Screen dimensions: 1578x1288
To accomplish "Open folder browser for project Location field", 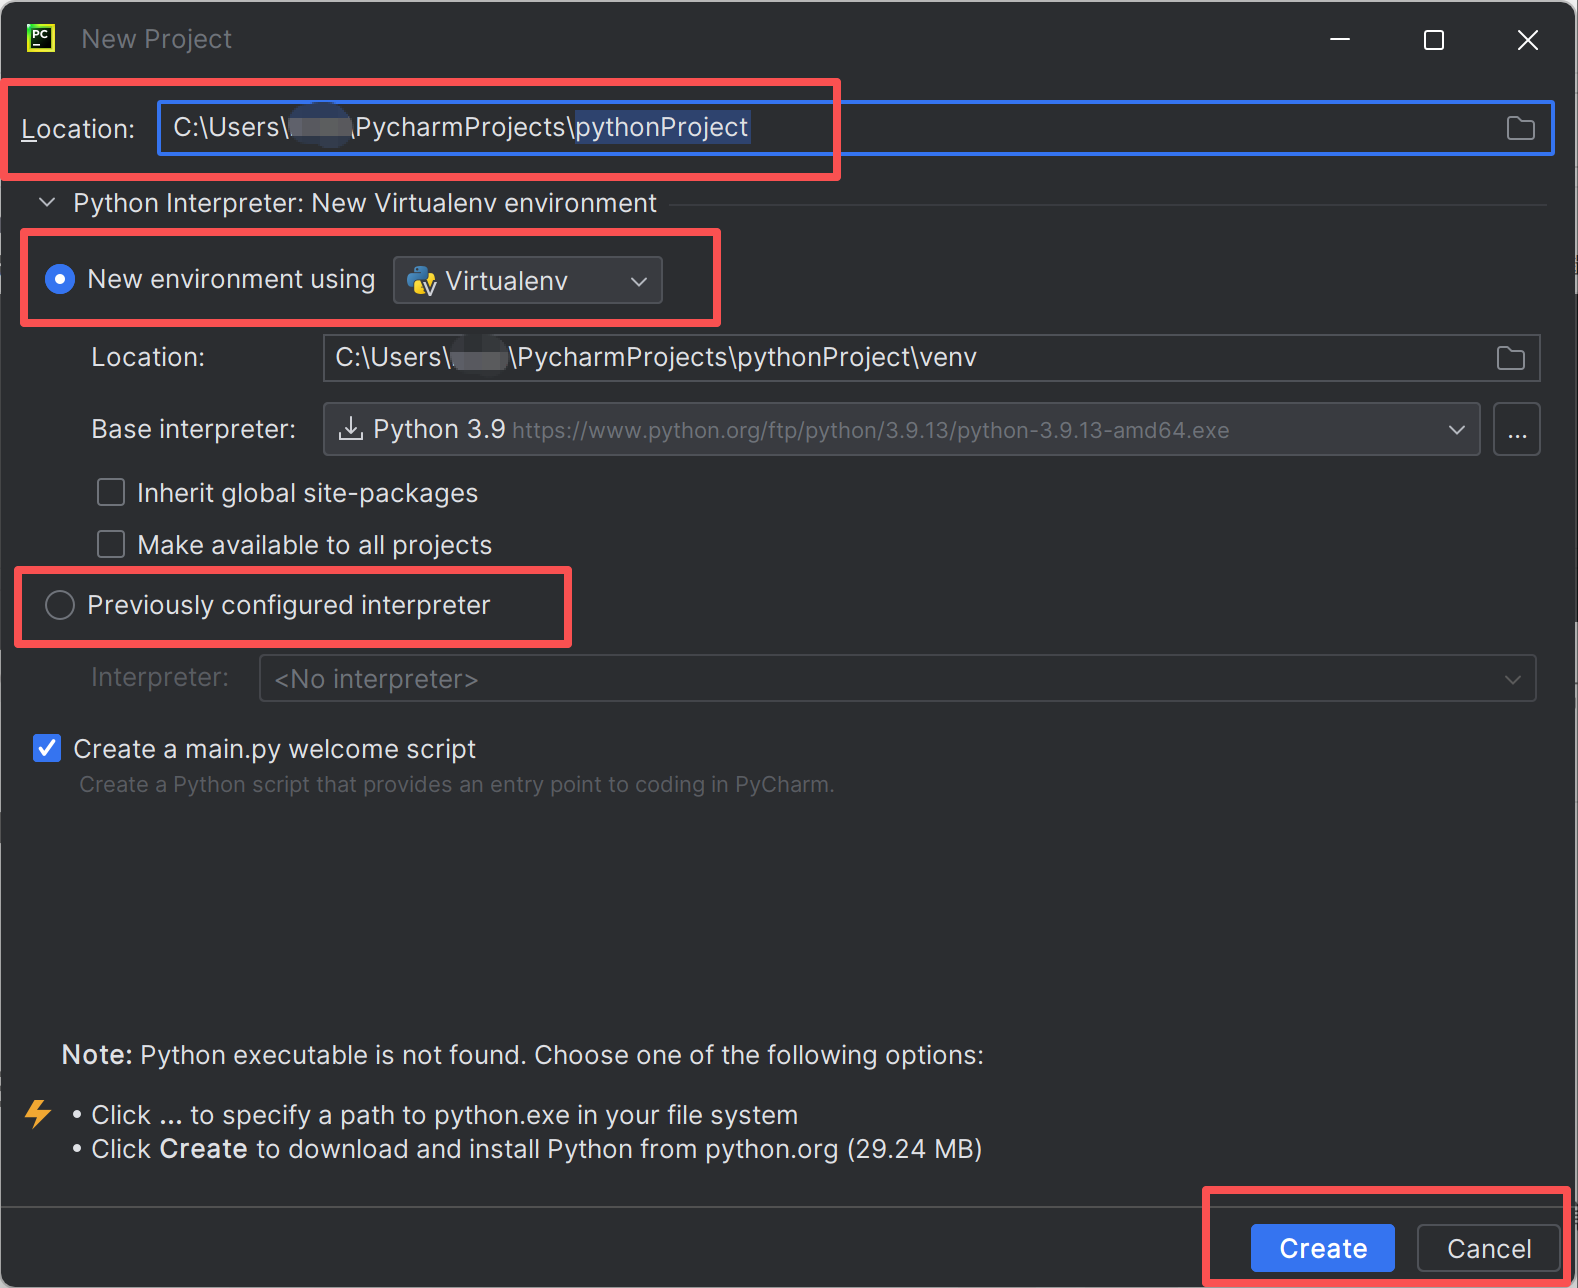I will (1520, 128).
